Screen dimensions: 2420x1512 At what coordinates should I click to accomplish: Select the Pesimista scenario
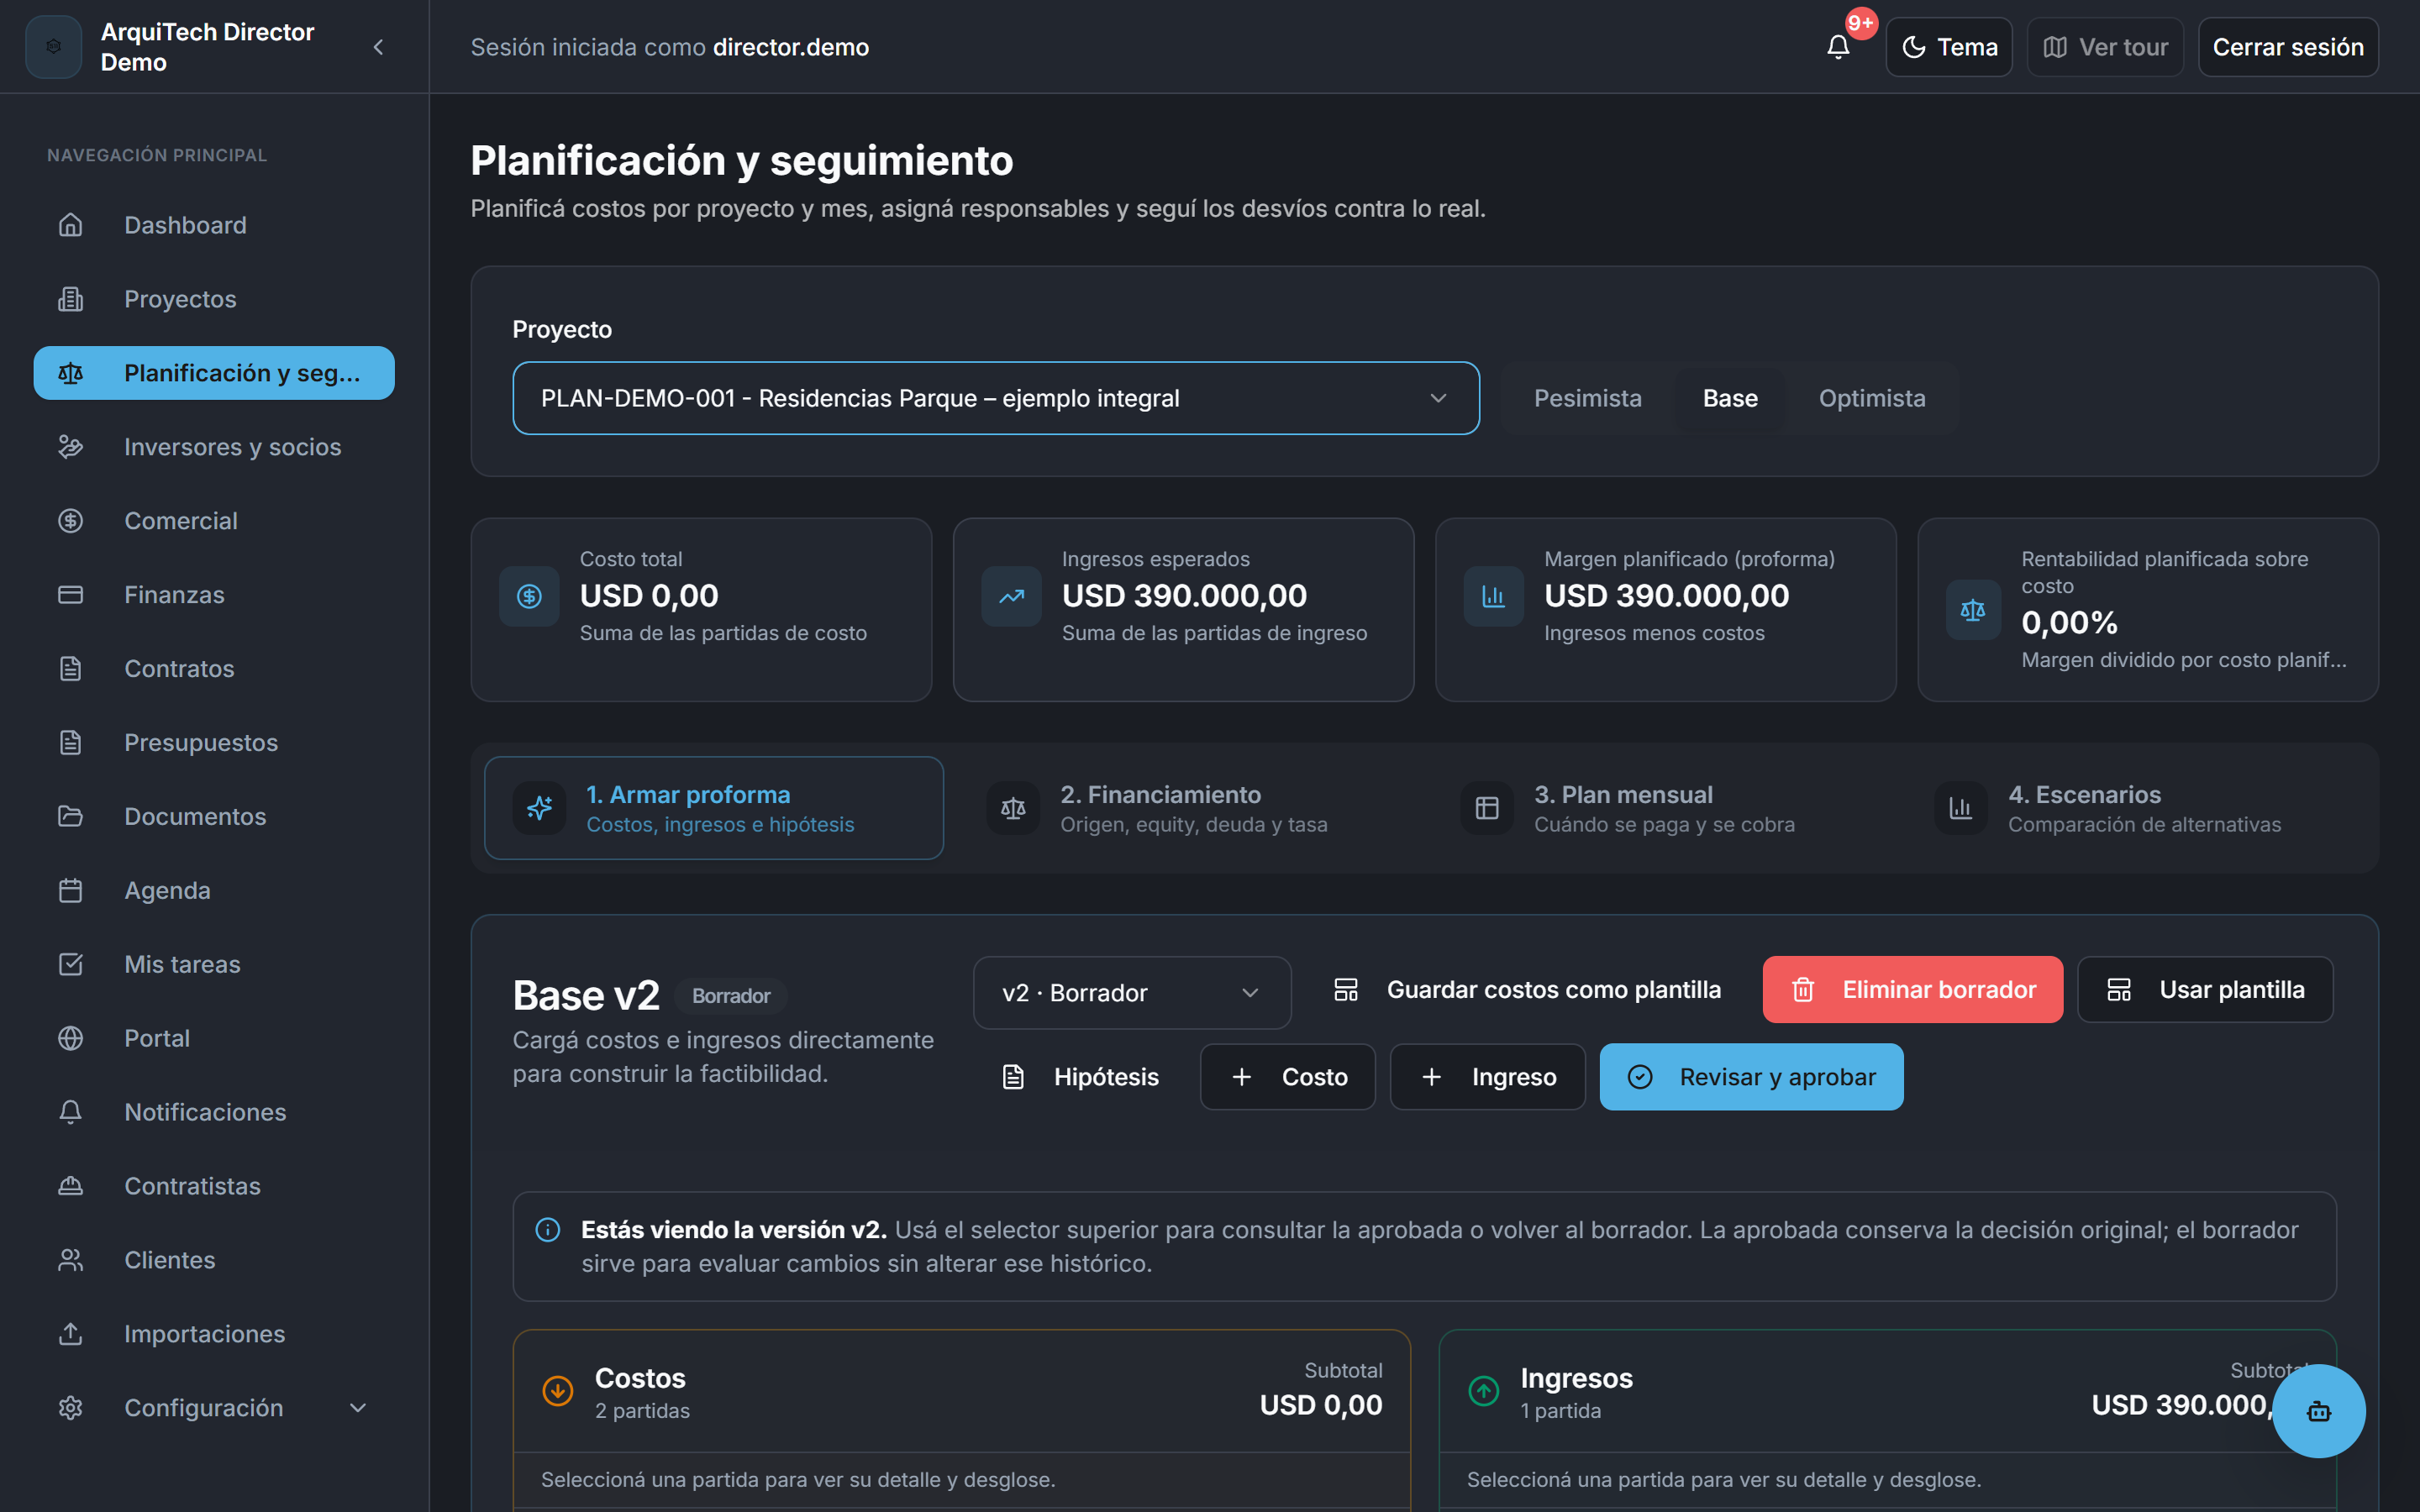pyautogui.click(x=1588, y=398)
